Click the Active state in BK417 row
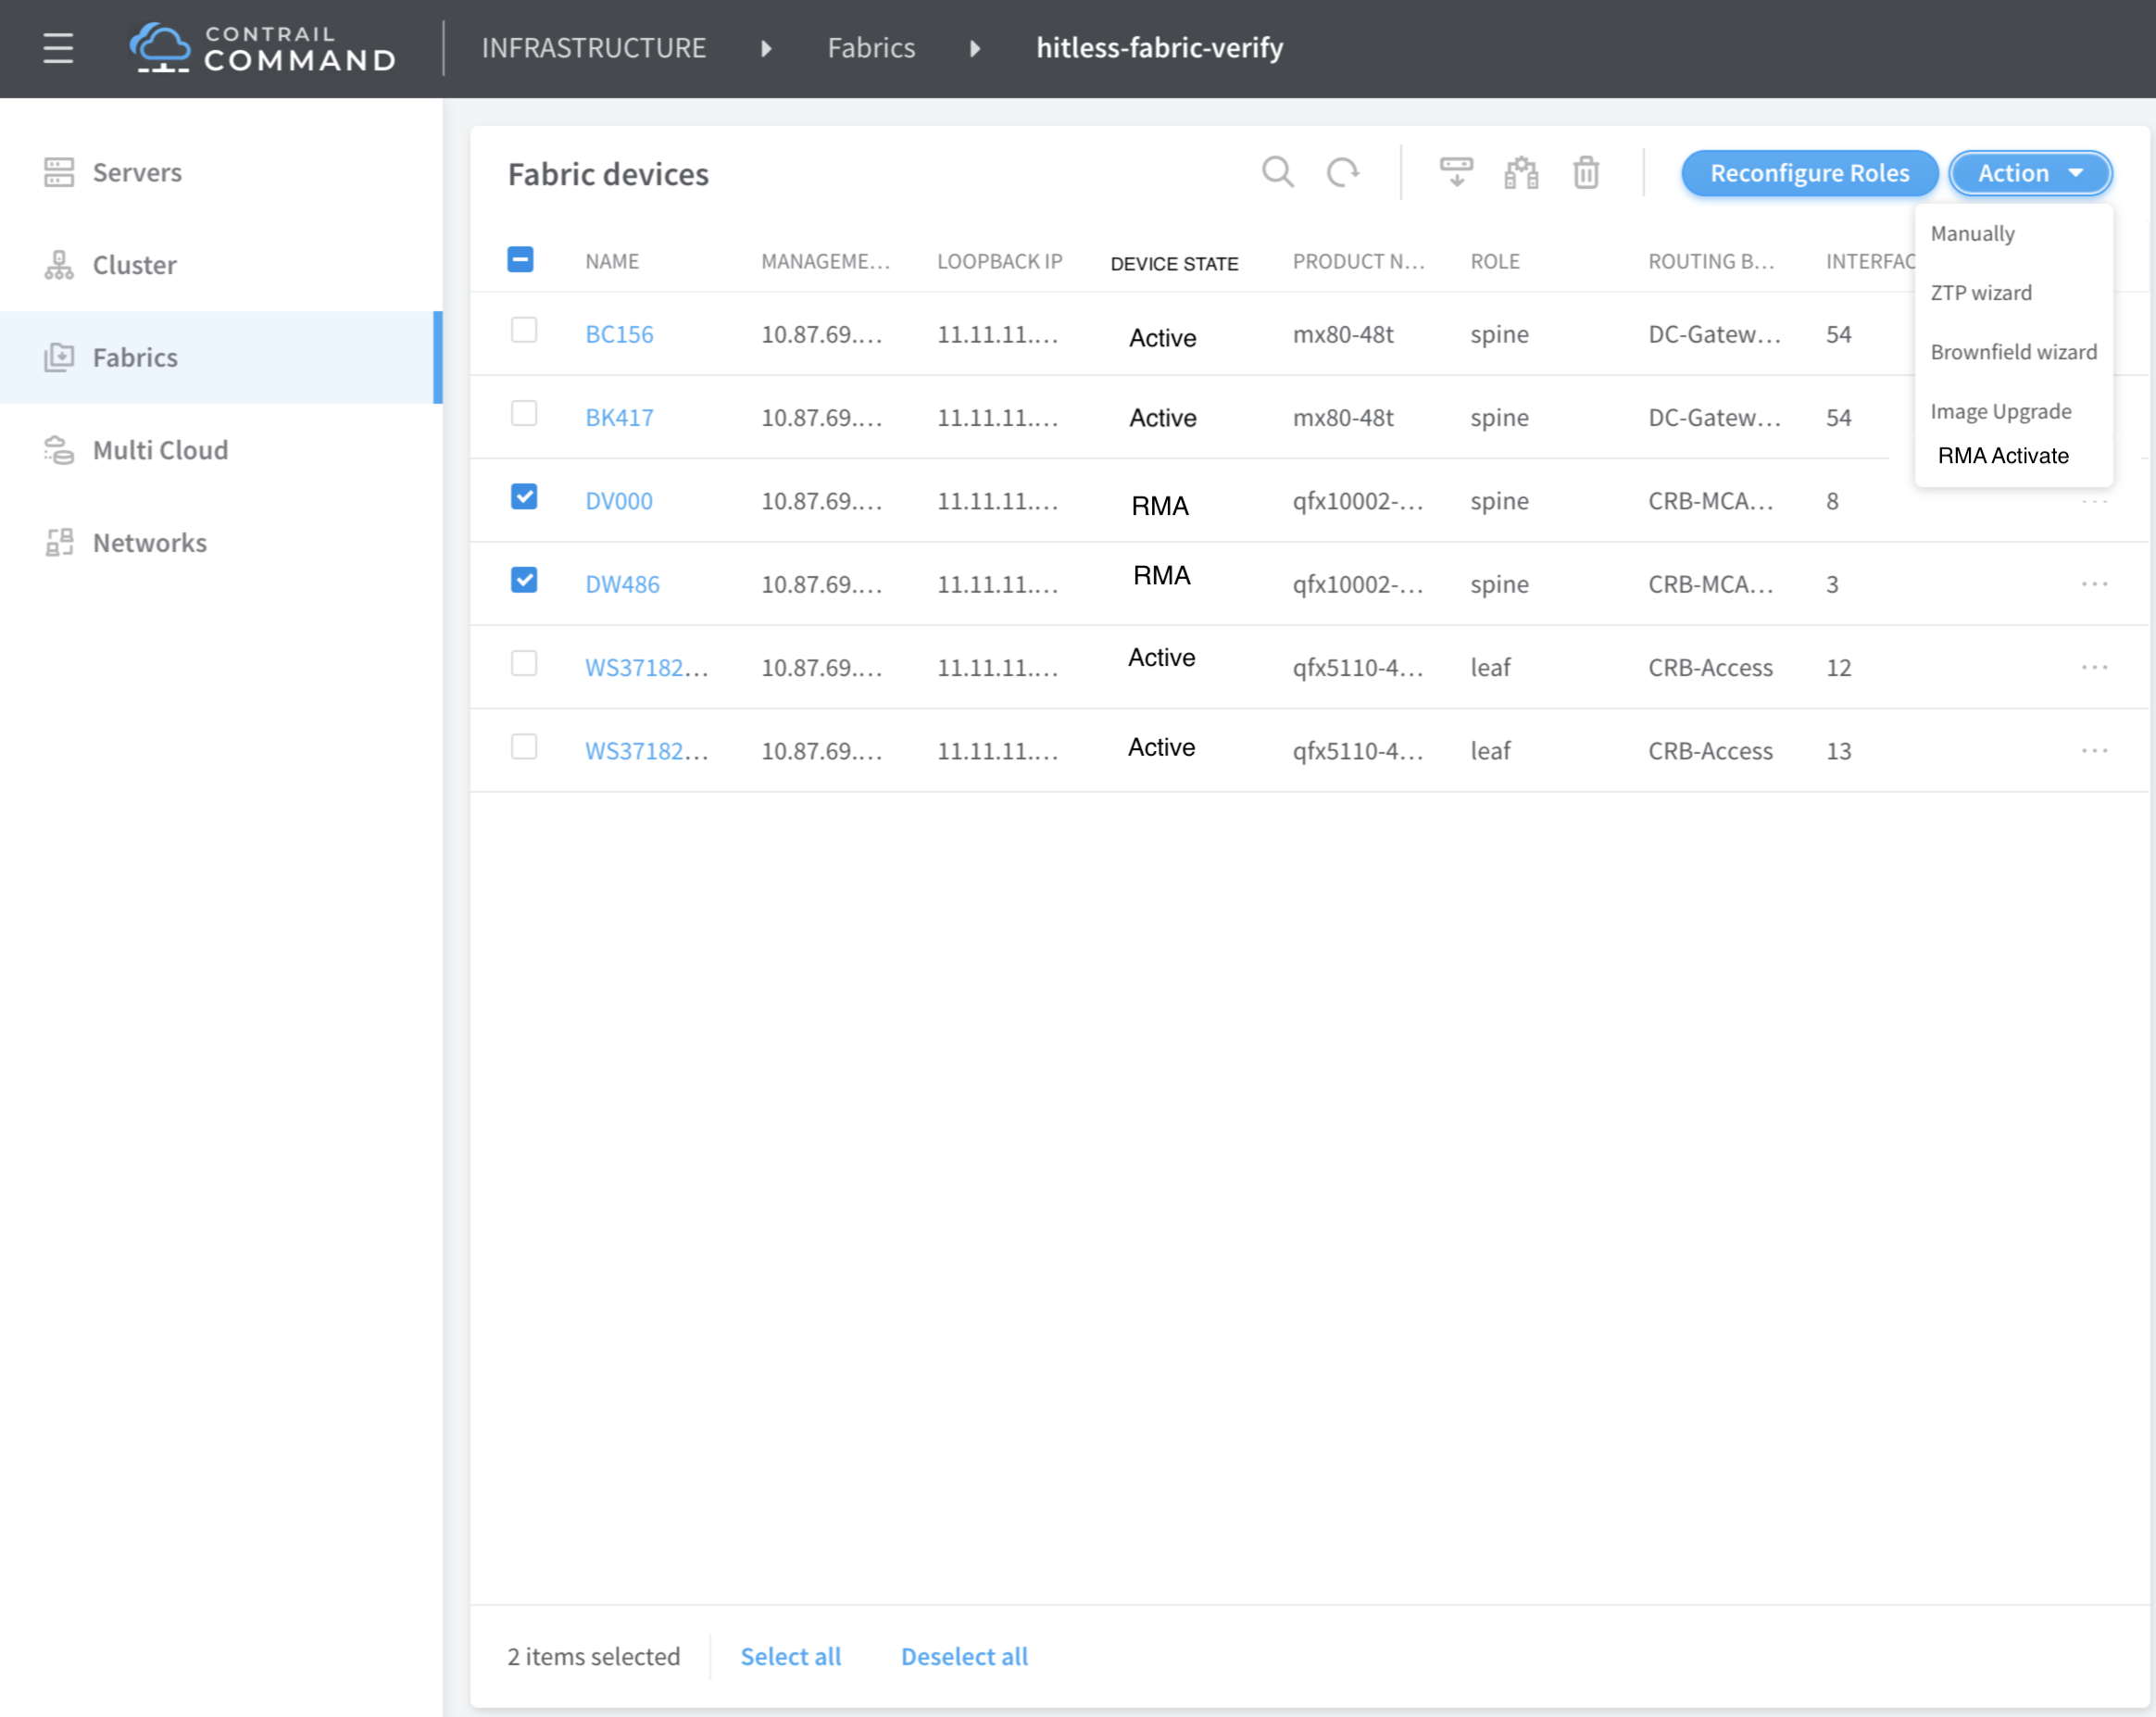This screenshot has width=2156, height=1717. pyautogui.click(x=1162, y=418)
